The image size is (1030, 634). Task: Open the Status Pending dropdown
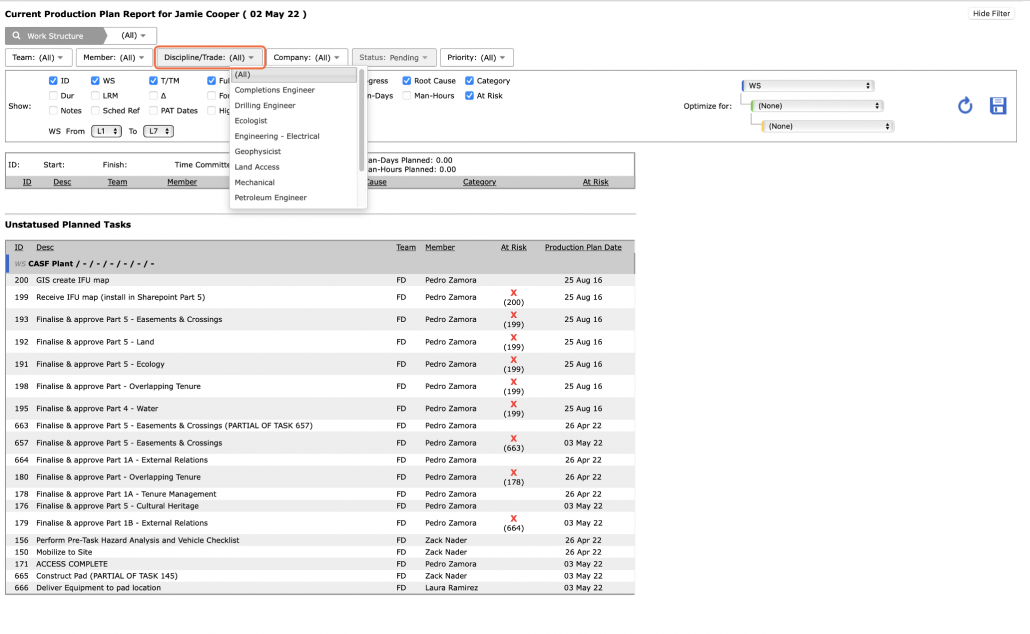point(393,58)
